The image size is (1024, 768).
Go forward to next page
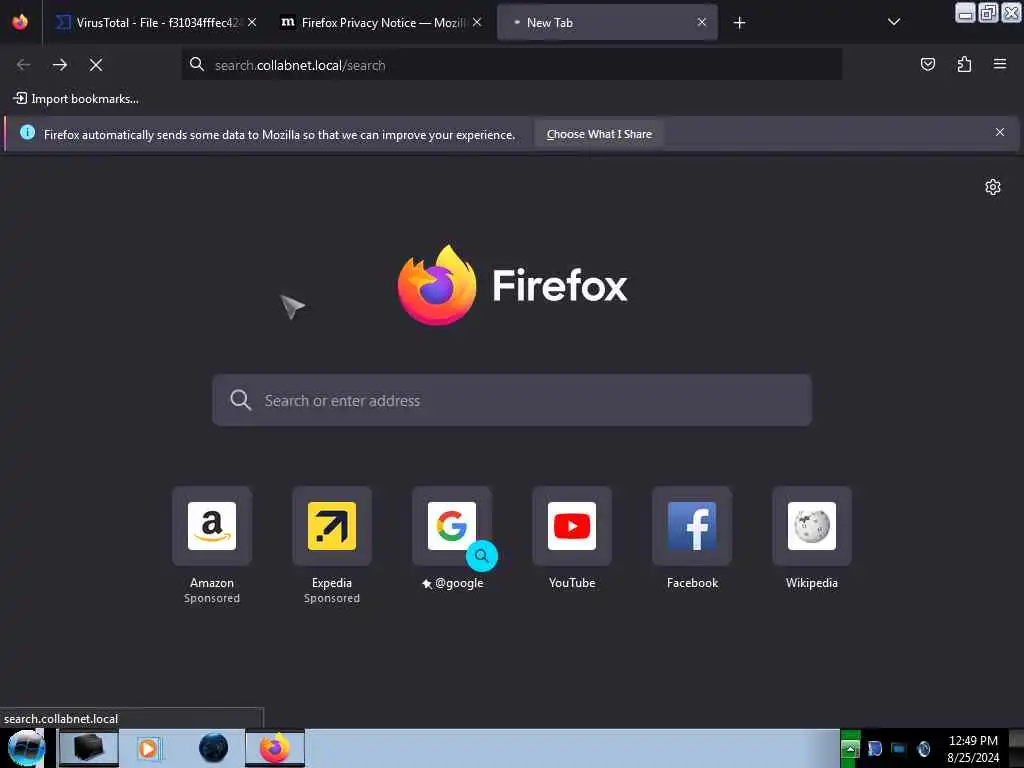coord(59,65)
